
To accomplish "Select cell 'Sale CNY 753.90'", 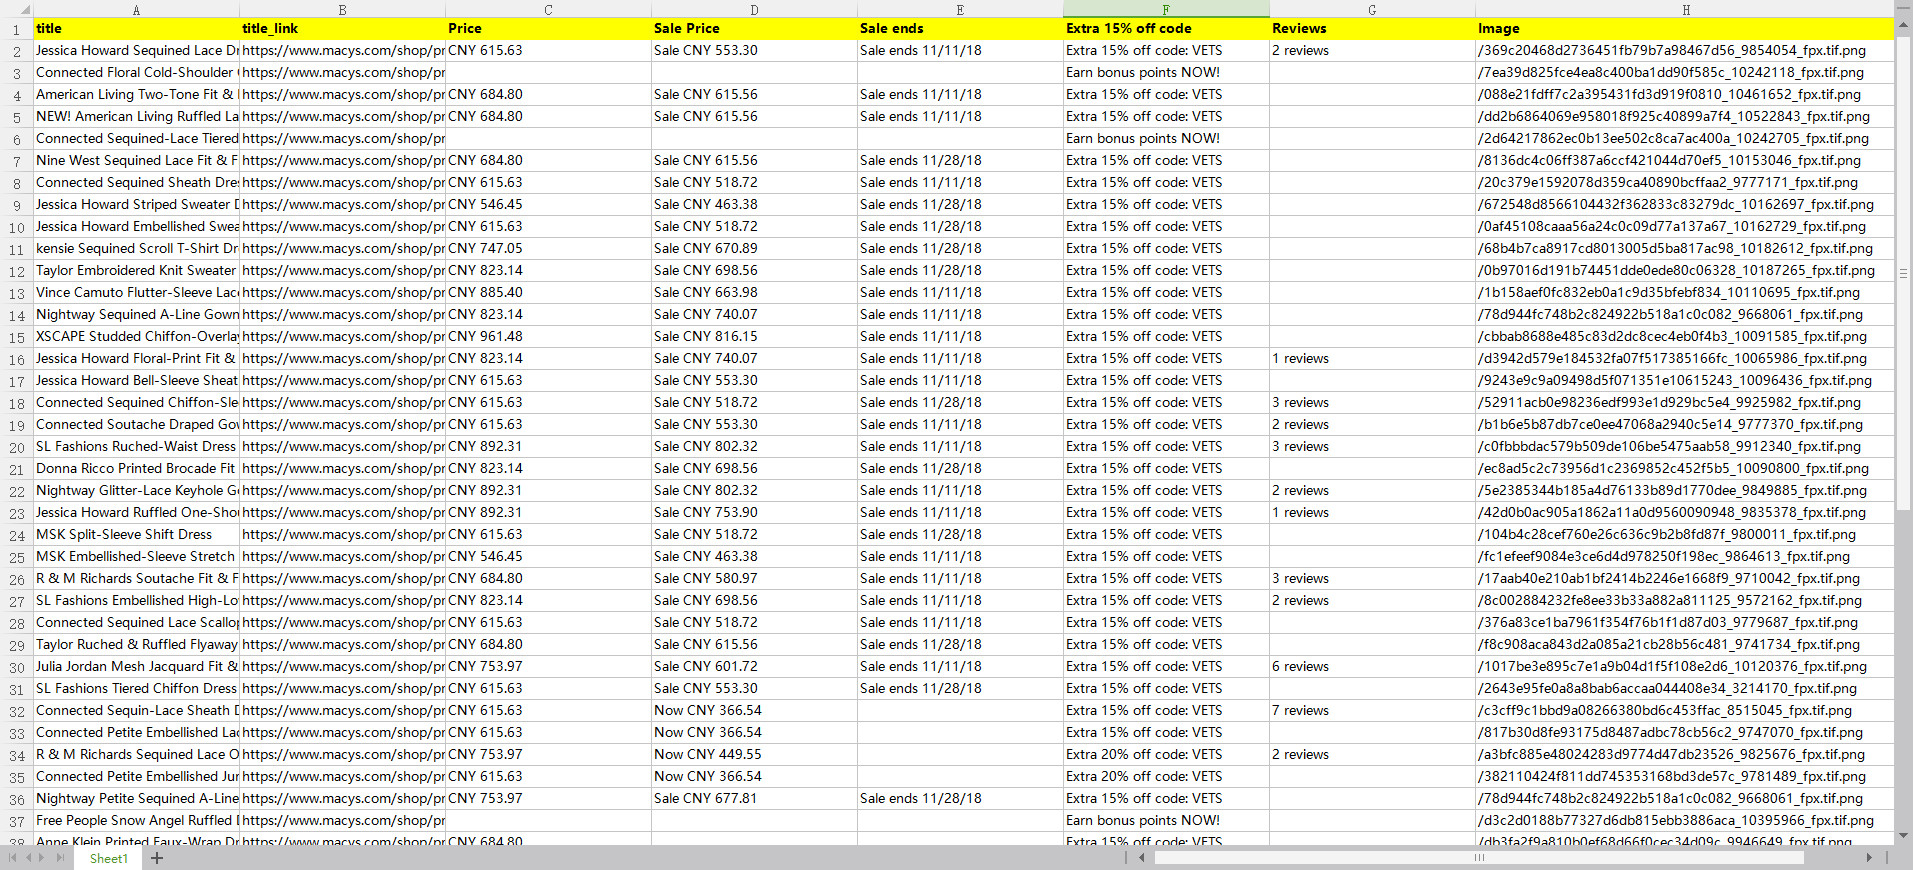I will click(x=754, y=513).
